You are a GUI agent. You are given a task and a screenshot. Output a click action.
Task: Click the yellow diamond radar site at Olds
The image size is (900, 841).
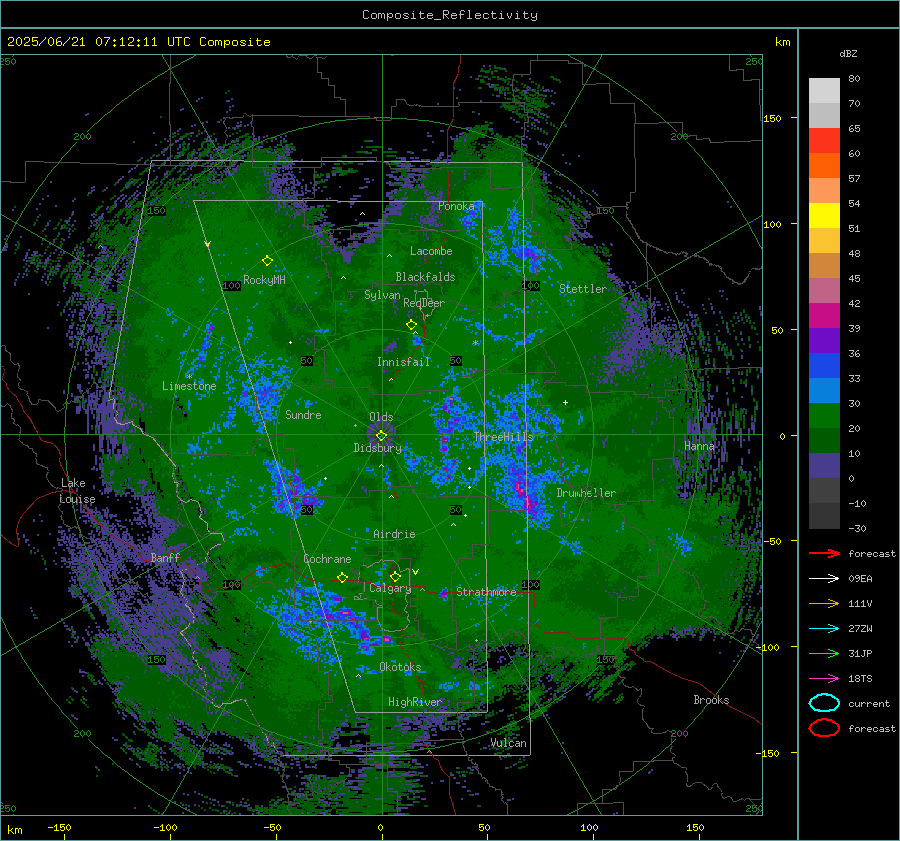point(381,436)
